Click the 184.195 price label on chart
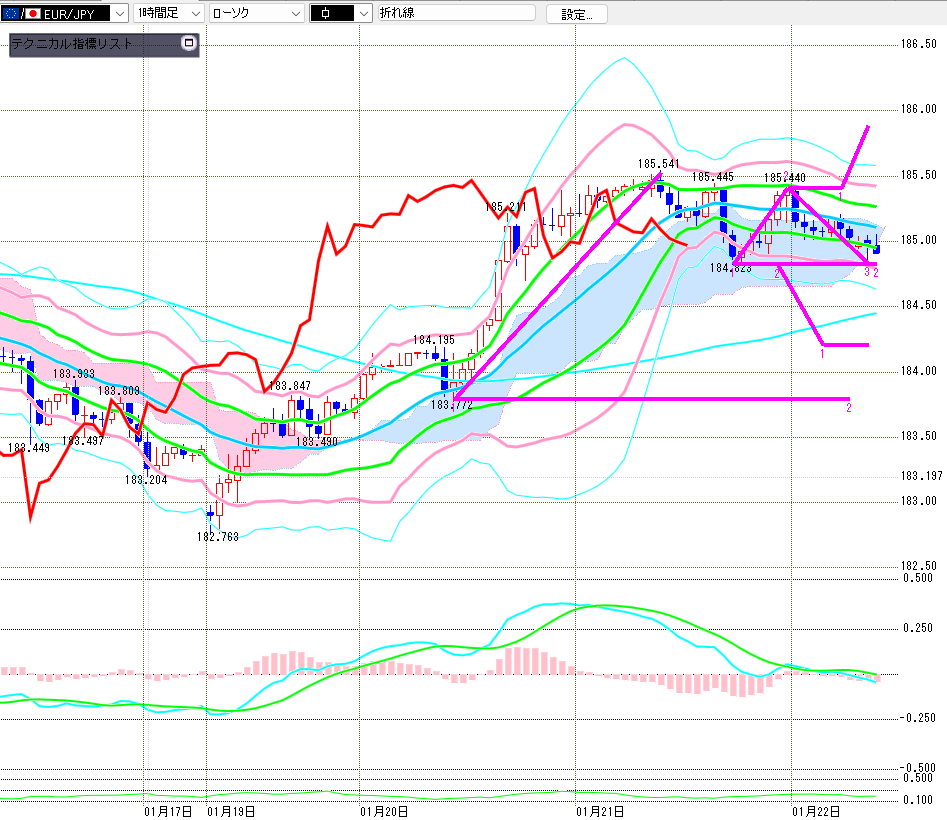This screenshot has width=947, height=820. click(433, 340)
